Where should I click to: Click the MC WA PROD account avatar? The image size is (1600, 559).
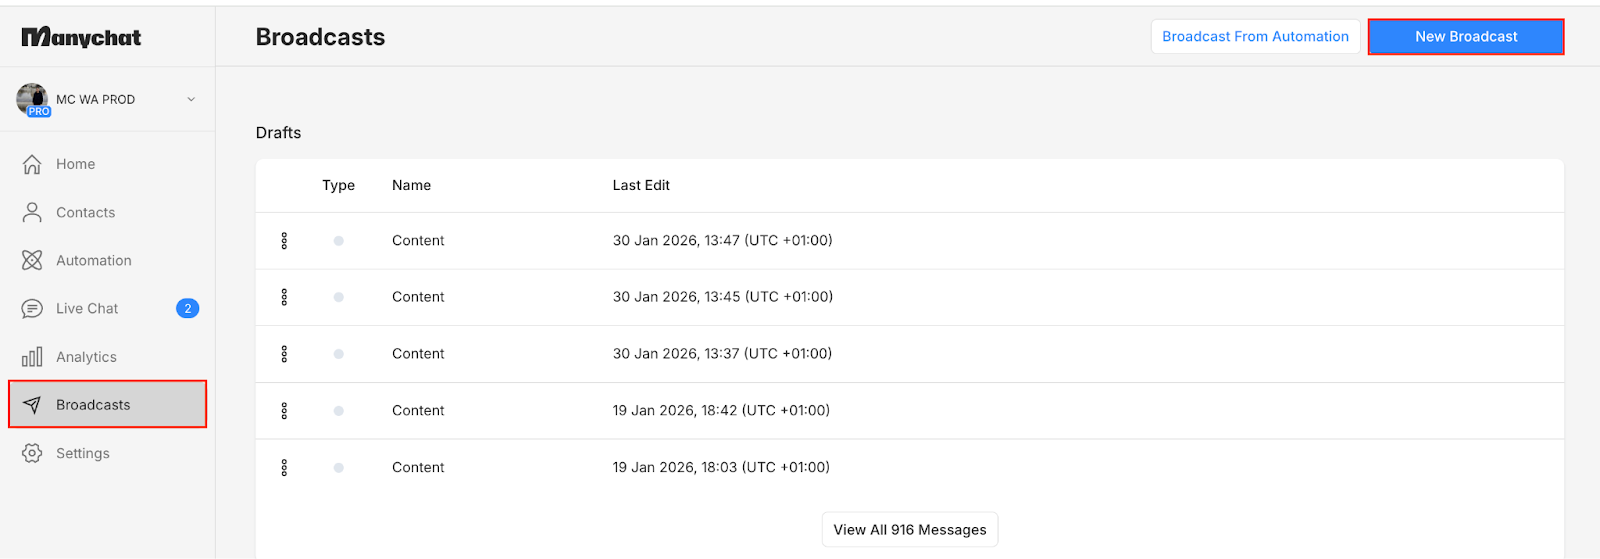[32, 99]
